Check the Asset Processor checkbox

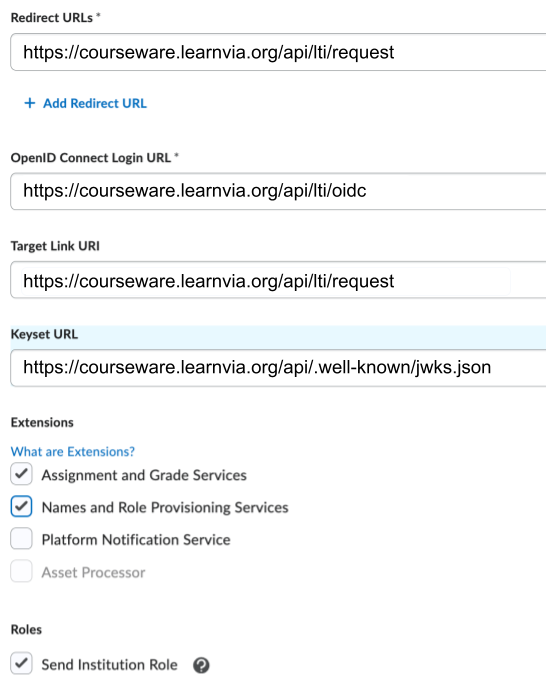tap(22, 571)
